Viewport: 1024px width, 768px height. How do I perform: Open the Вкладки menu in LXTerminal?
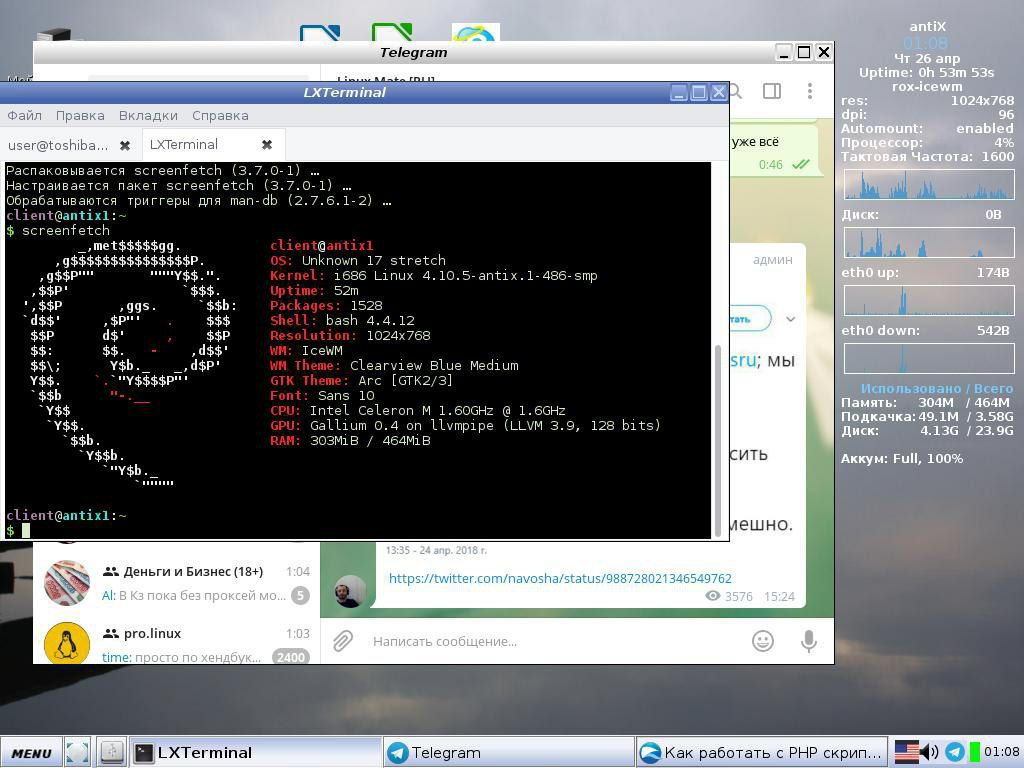click(148, 116)
